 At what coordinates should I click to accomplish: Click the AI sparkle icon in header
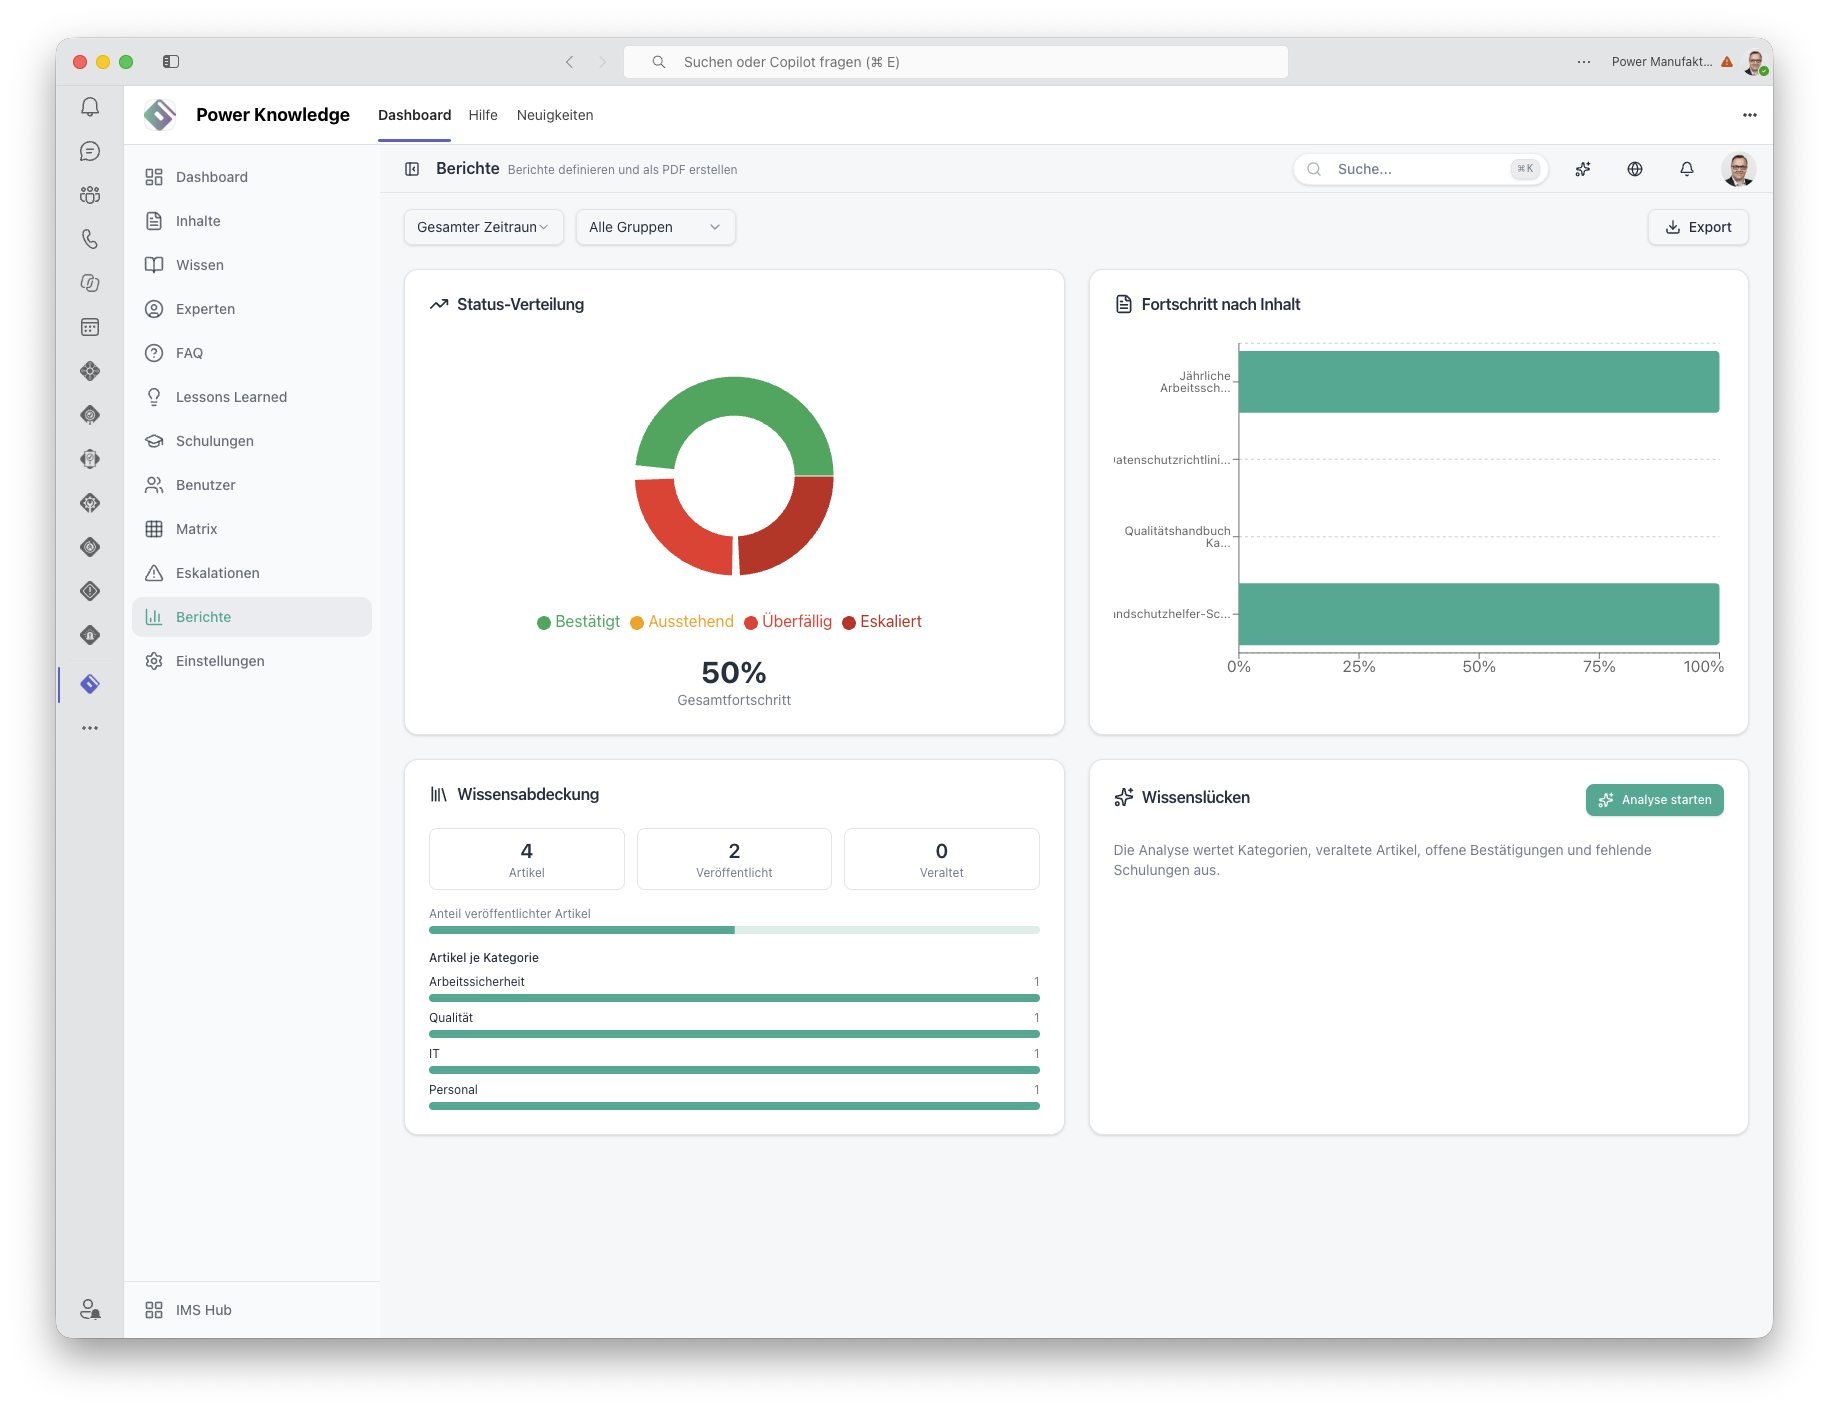[x=1583, y=169]
